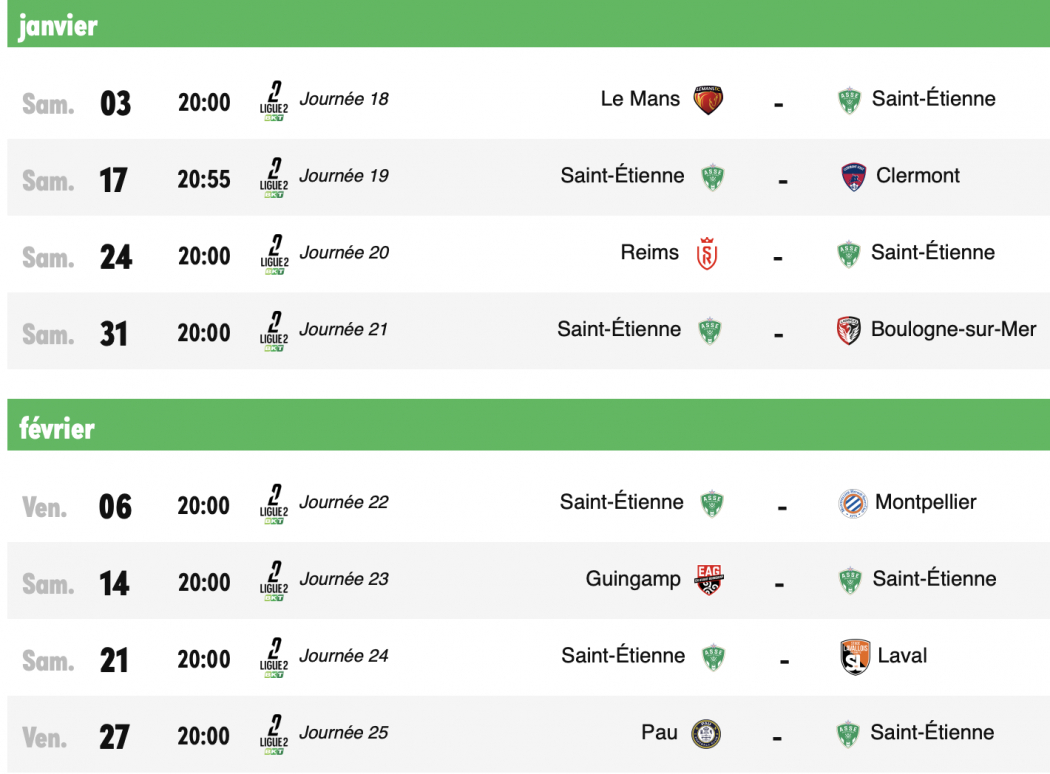Click the Ven. 27 date number
Screen dimensions: 1050x774
pos(115,734)
